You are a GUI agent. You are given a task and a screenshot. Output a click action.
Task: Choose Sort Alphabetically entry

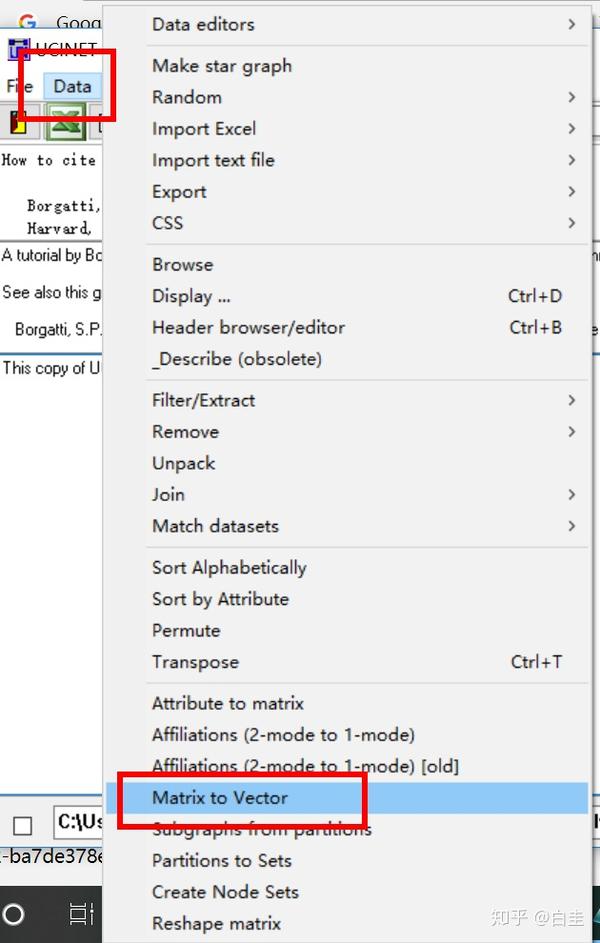tap(229, 568)
